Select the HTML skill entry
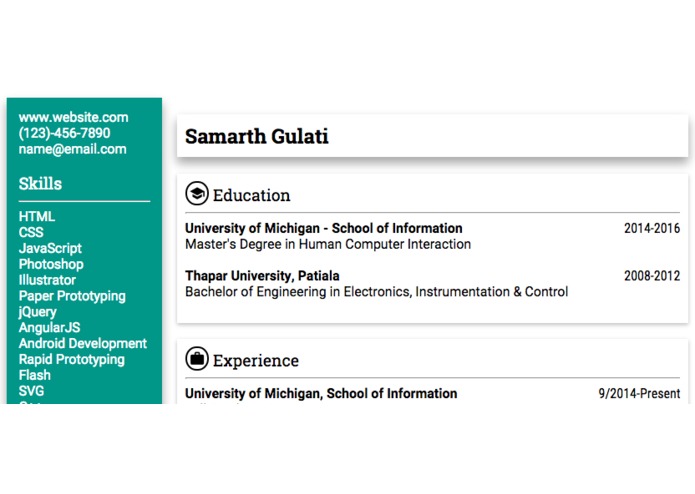This screenshot has width=695, height=494. (x=37, y=217)
